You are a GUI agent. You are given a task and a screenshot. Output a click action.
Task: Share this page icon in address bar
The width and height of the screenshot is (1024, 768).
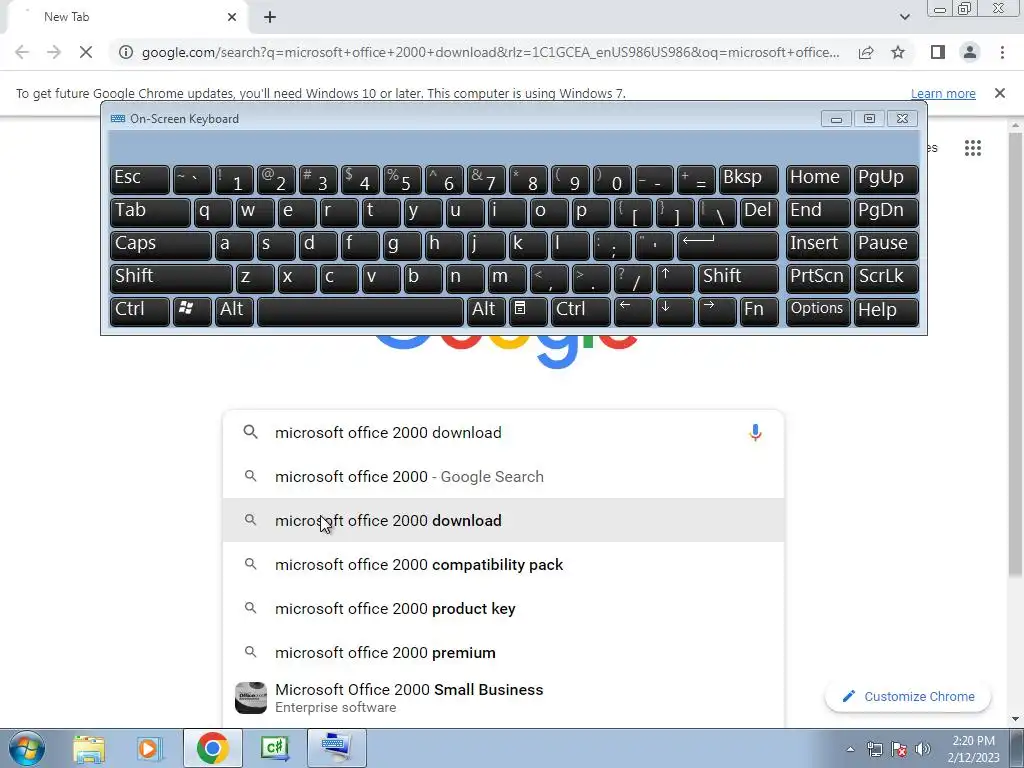866,52
